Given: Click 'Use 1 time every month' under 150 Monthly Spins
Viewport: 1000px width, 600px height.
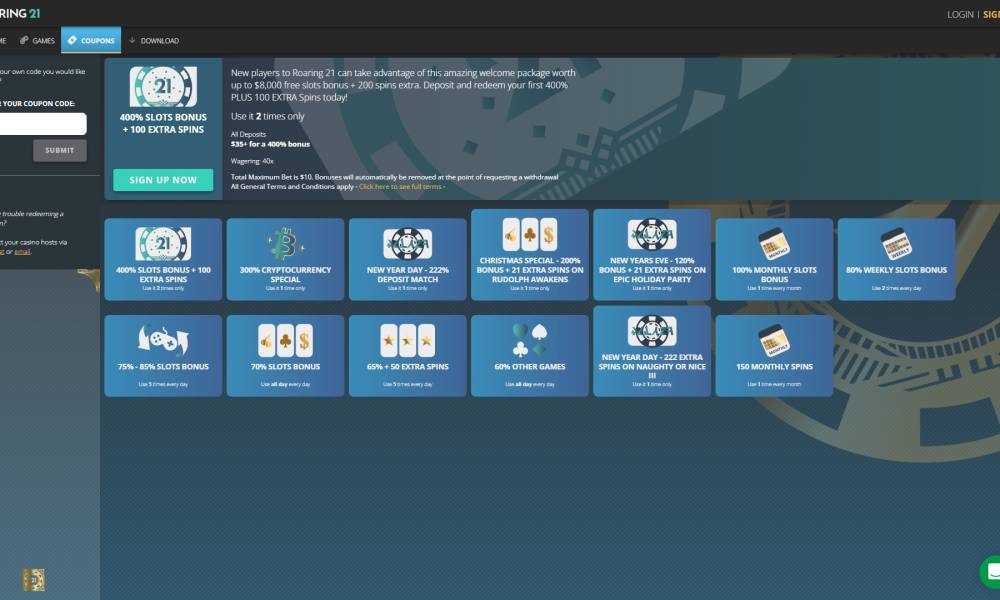Looking at the screenshot, I should (x=774, y=384).
